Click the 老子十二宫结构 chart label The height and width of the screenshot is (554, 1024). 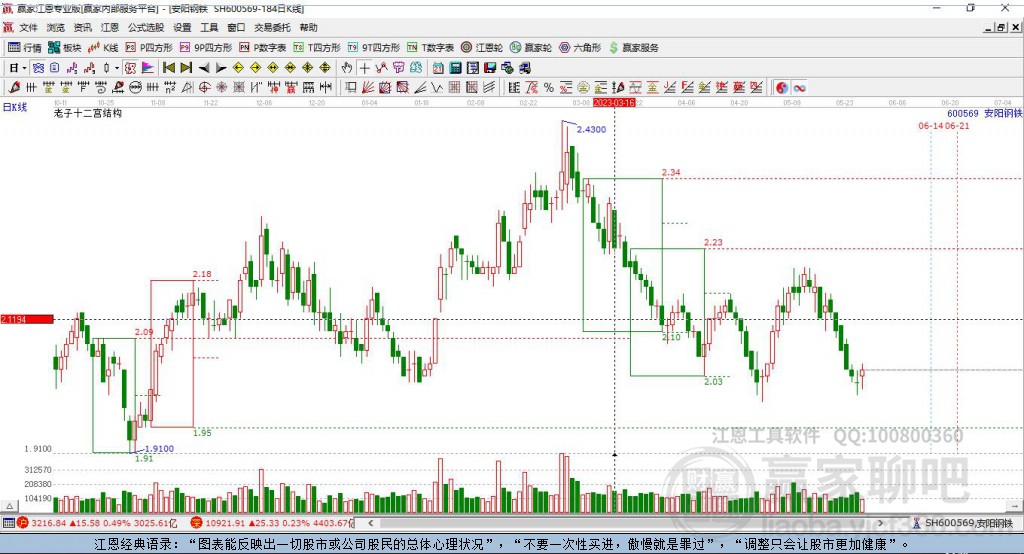click(x=88, y=113)
